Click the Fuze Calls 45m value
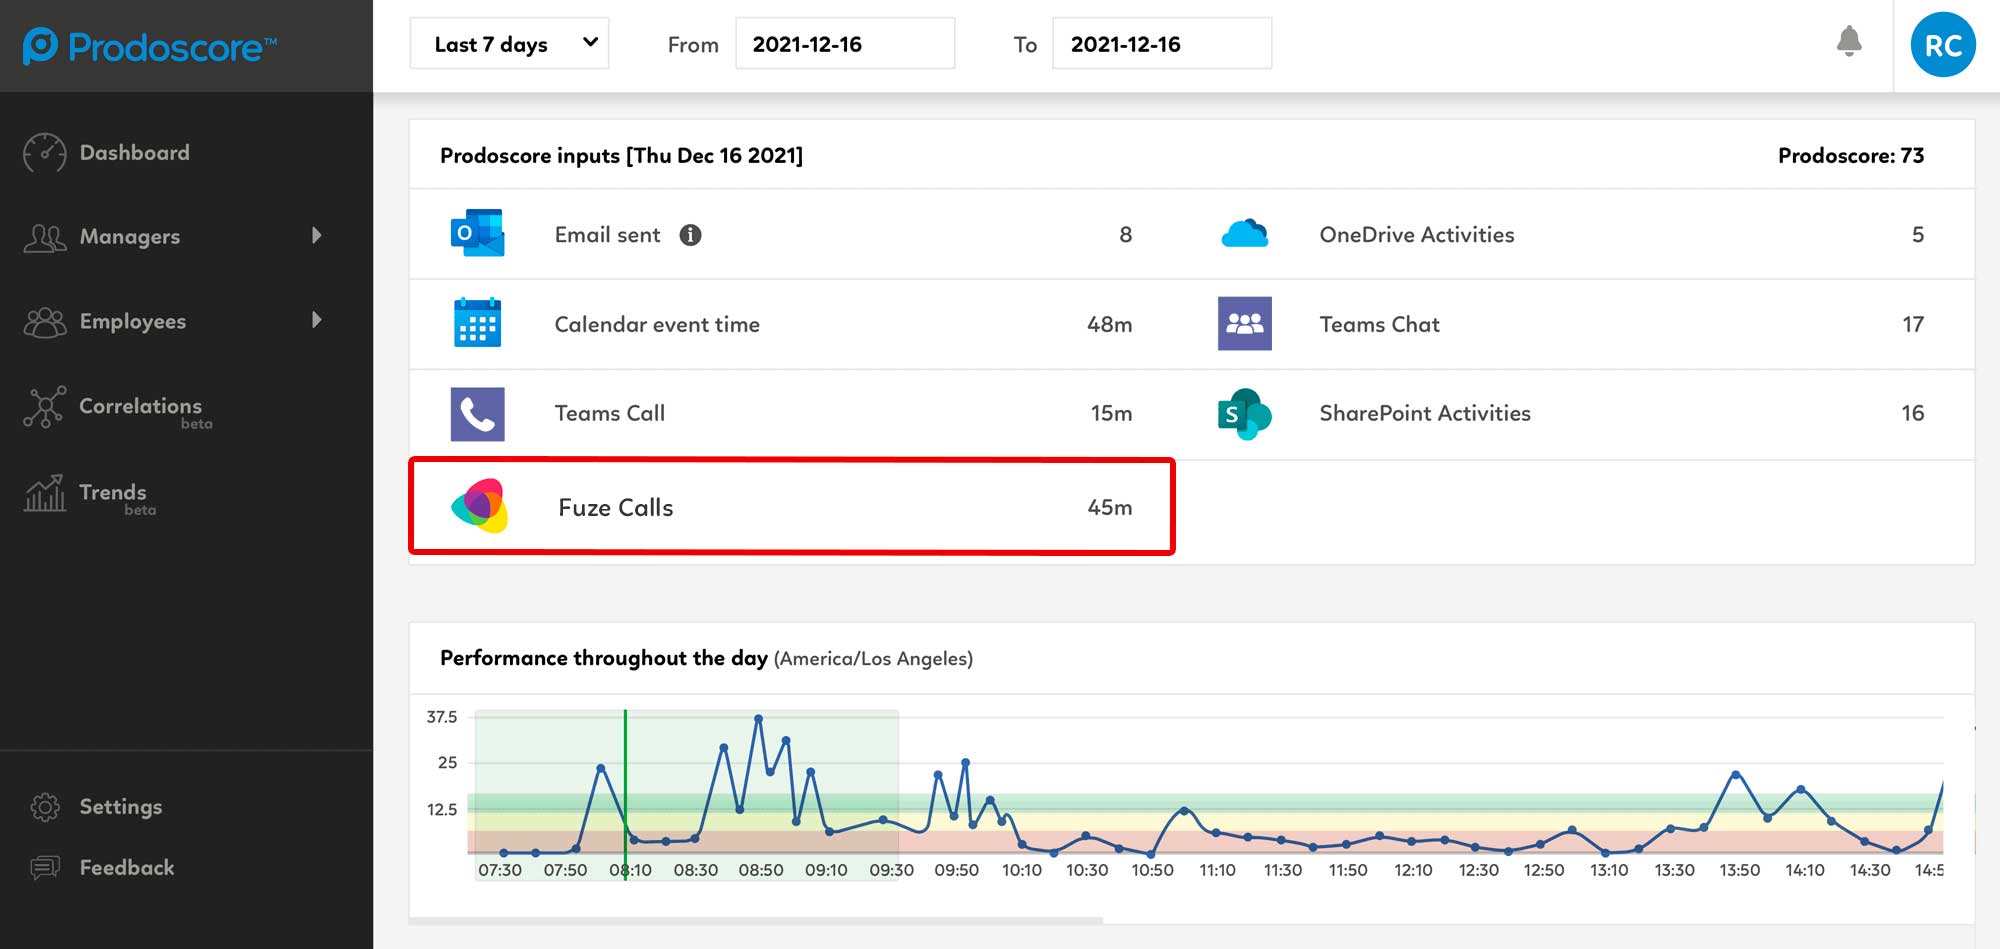Screen dimensions: 2000x949 pyautogui.click(x=1109, y=507)
